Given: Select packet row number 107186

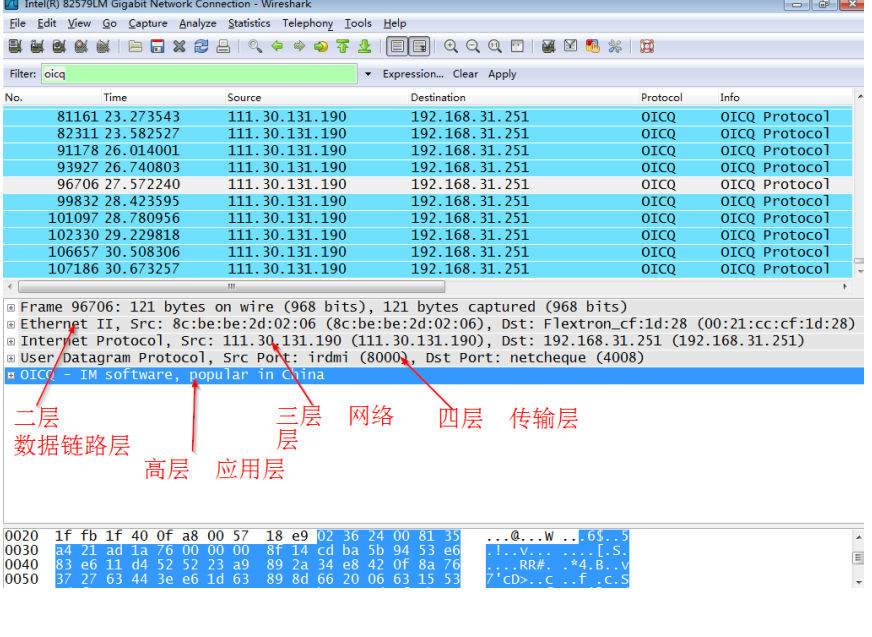Looking at the screenshot, I should point(428,269).
